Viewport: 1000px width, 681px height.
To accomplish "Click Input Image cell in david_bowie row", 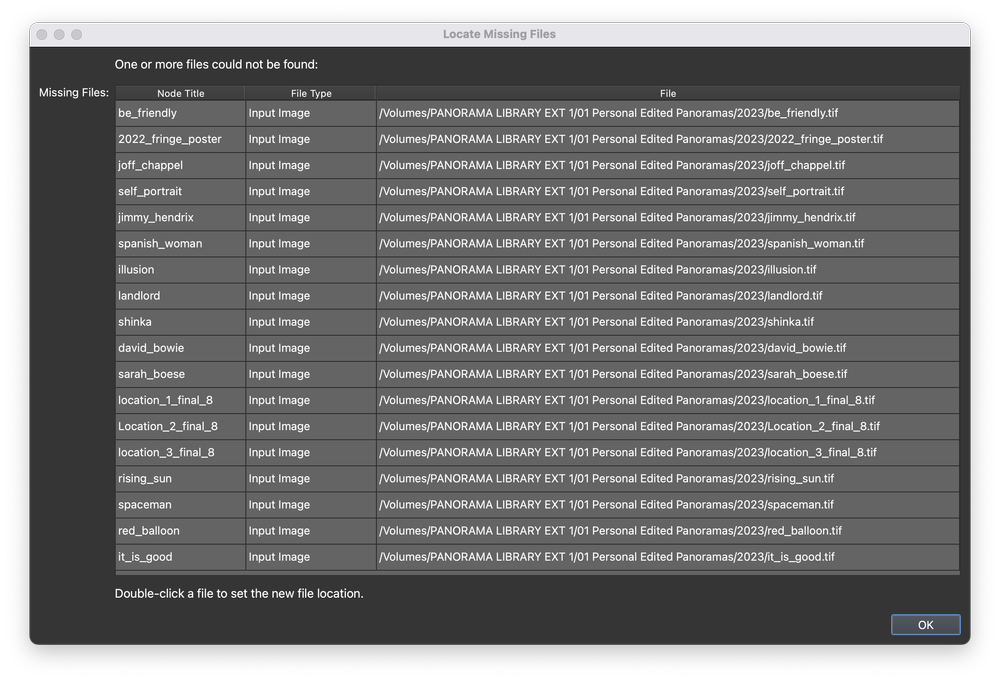I will (311, 348).
